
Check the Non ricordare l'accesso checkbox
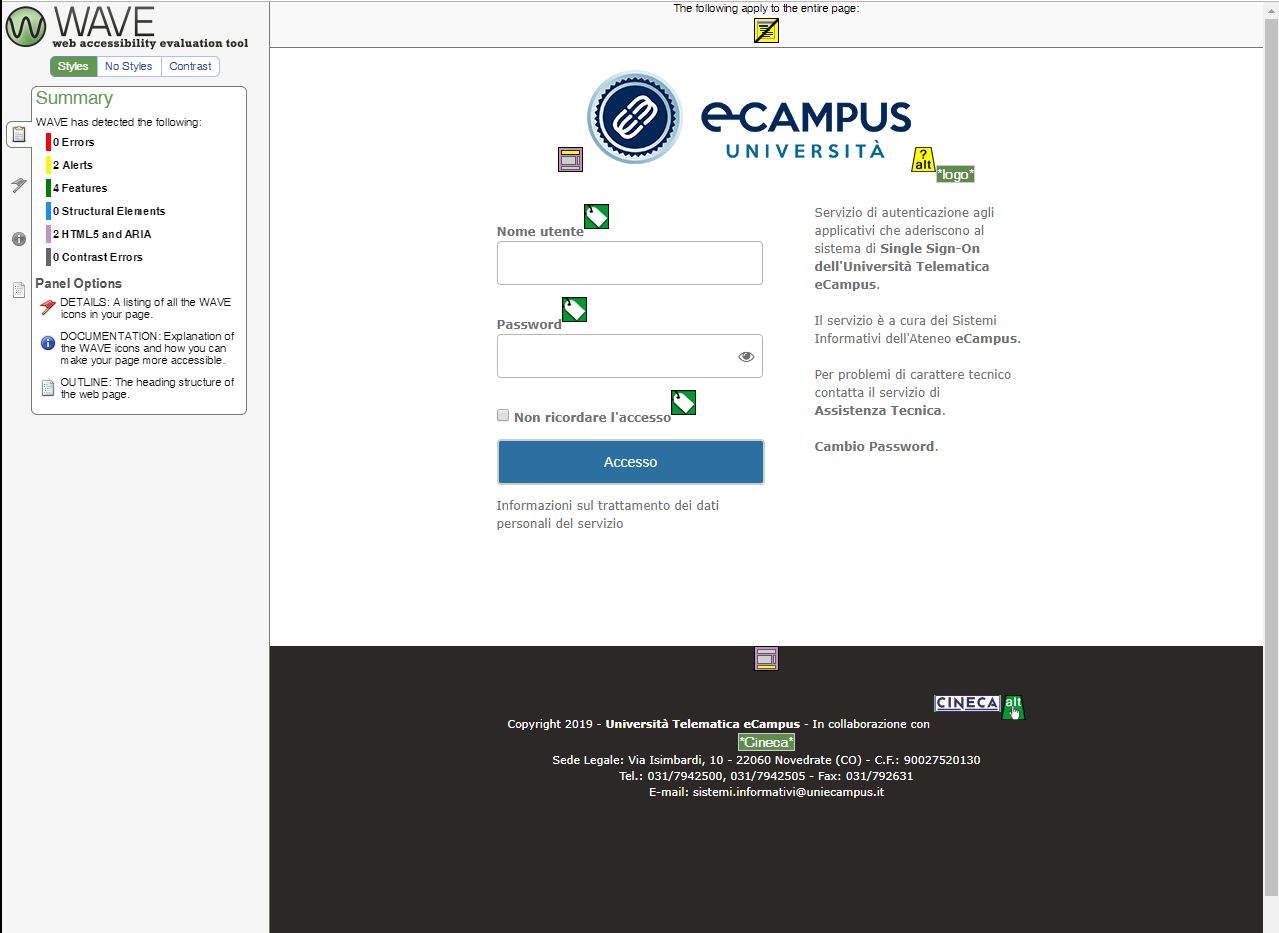503,415
